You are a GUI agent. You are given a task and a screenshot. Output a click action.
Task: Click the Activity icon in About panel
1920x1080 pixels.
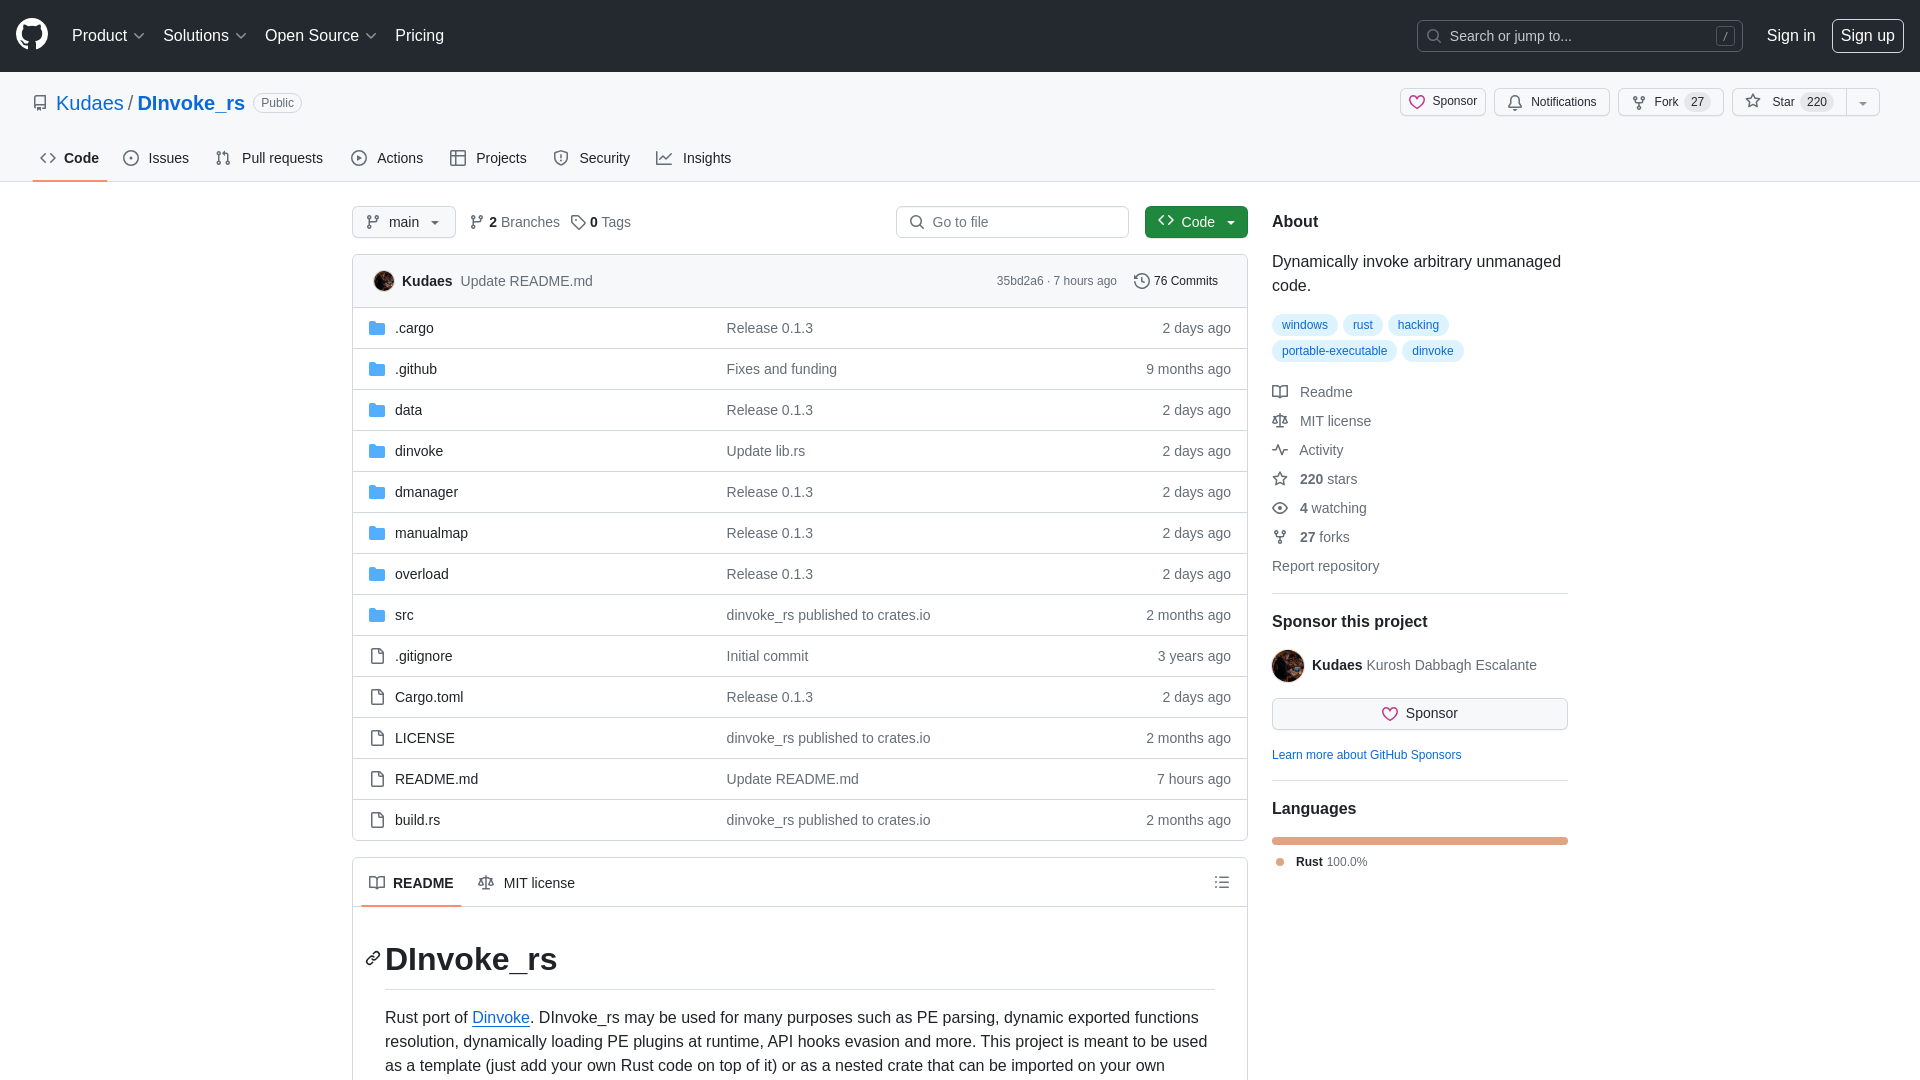(1280, 450)
